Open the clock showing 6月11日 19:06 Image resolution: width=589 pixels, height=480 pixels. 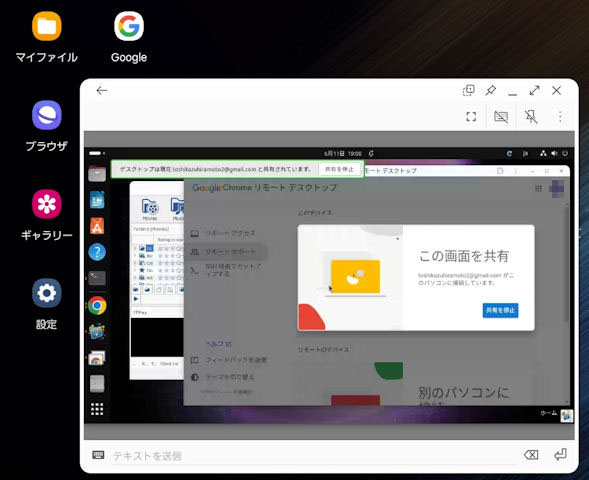(x=342, y=154)
